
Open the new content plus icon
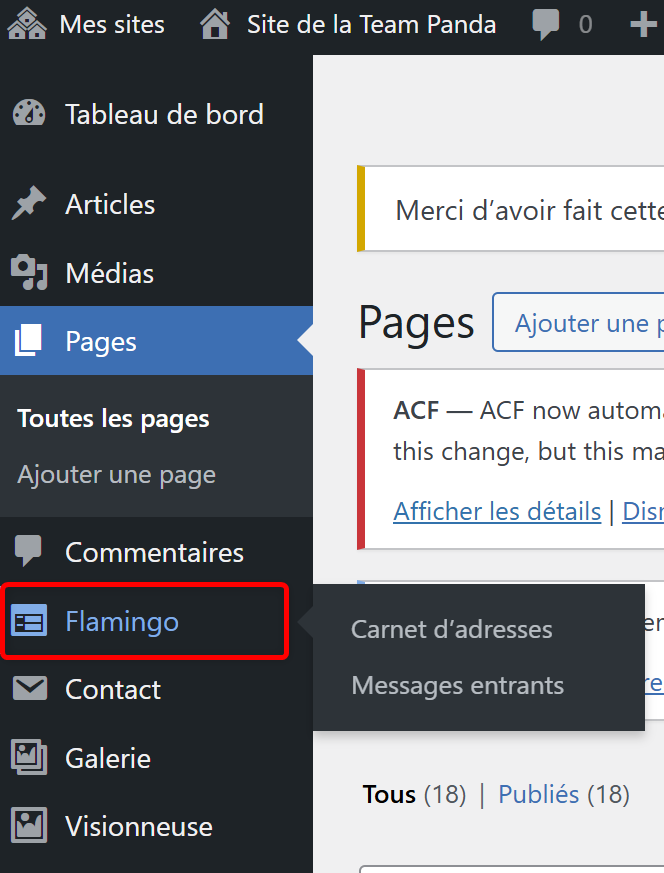click(x=644, y=23)
